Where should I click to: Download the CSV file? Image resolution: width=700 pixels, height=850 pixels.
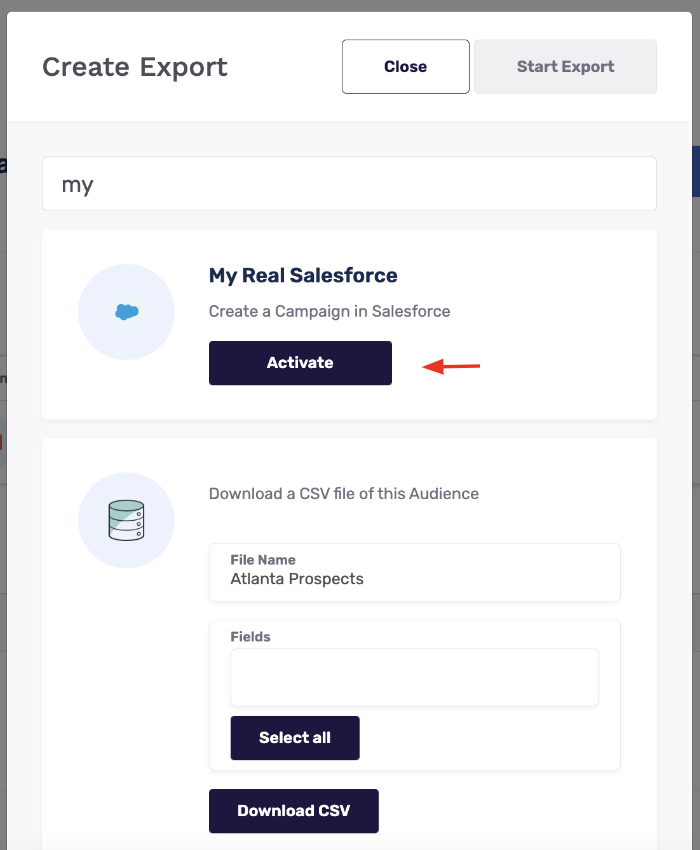pos(293,811)
